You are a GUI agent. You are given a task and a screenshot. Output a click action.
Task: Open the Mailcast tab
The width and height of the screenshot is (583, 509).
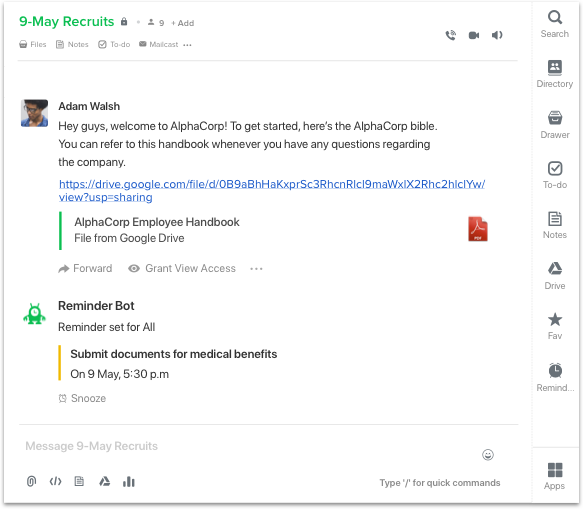tap(158, 44)
